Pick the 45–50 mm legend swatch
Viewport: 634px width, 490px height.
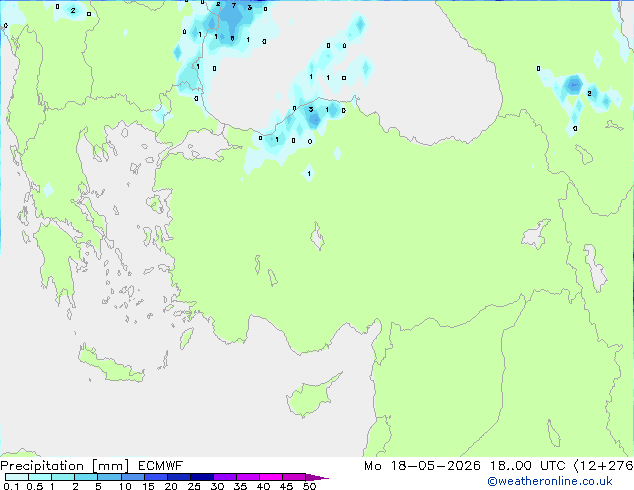(294, 477)
